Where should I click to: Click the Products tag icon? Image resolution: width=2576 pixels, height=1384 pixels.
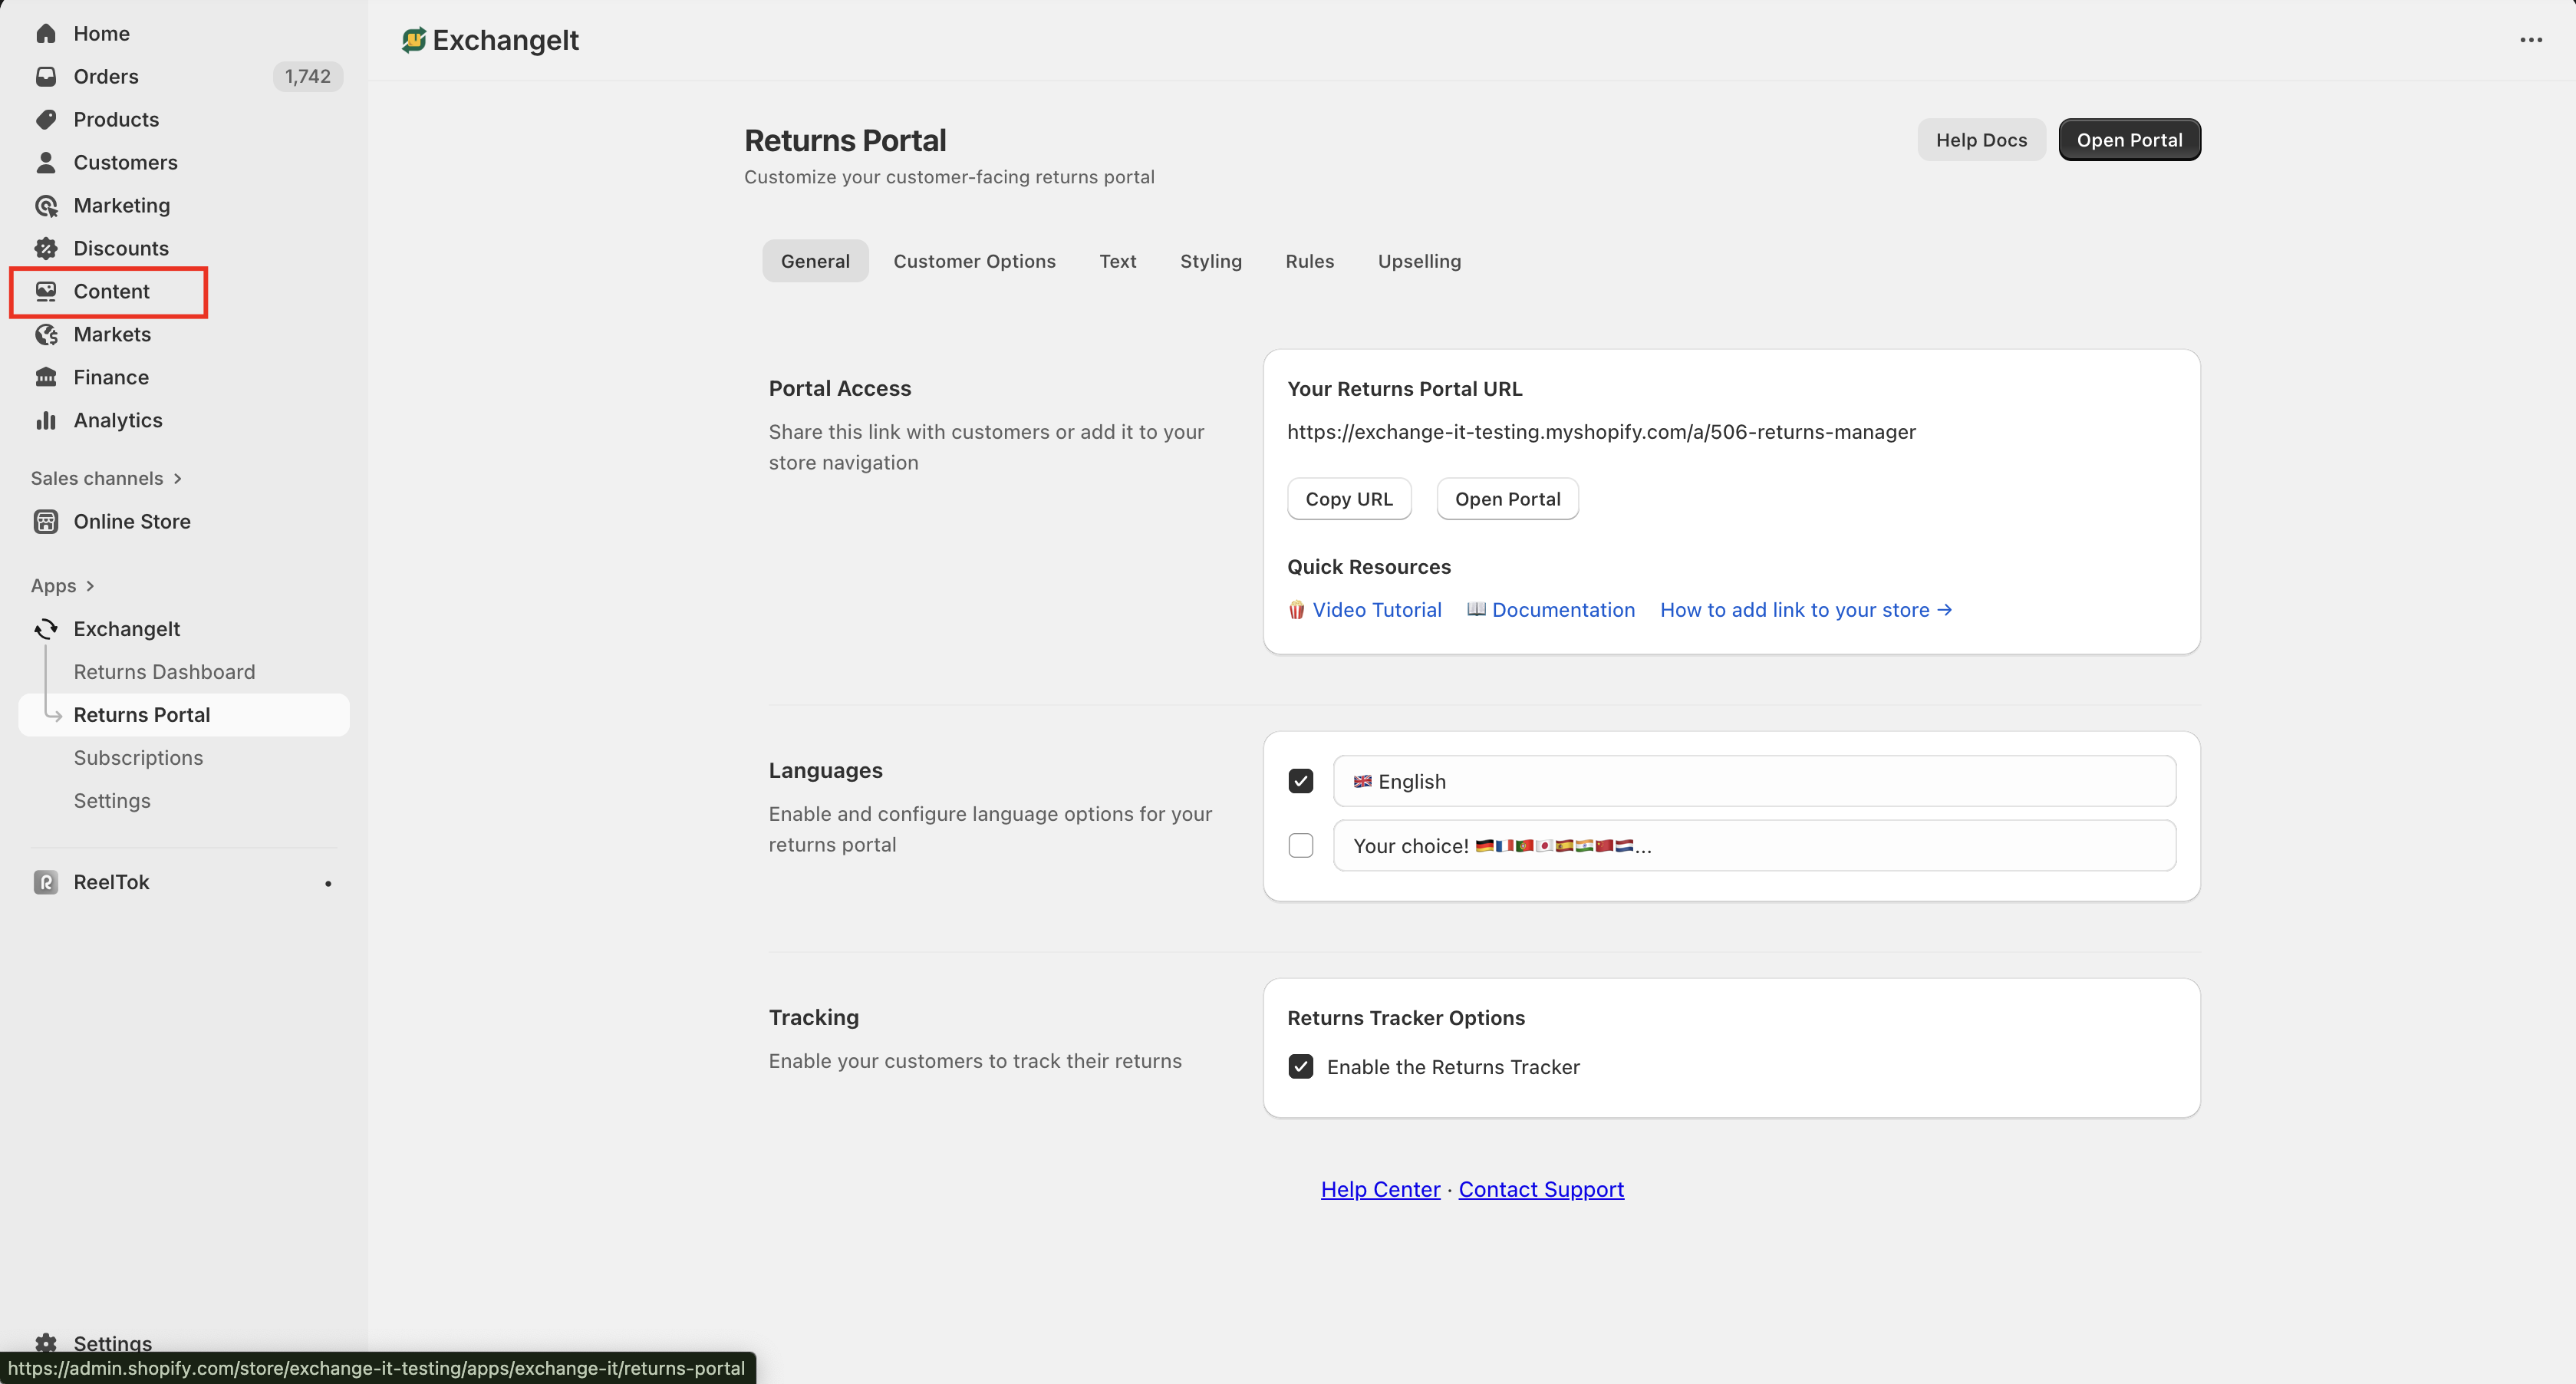pyautogui.click(x=46, y=119)
